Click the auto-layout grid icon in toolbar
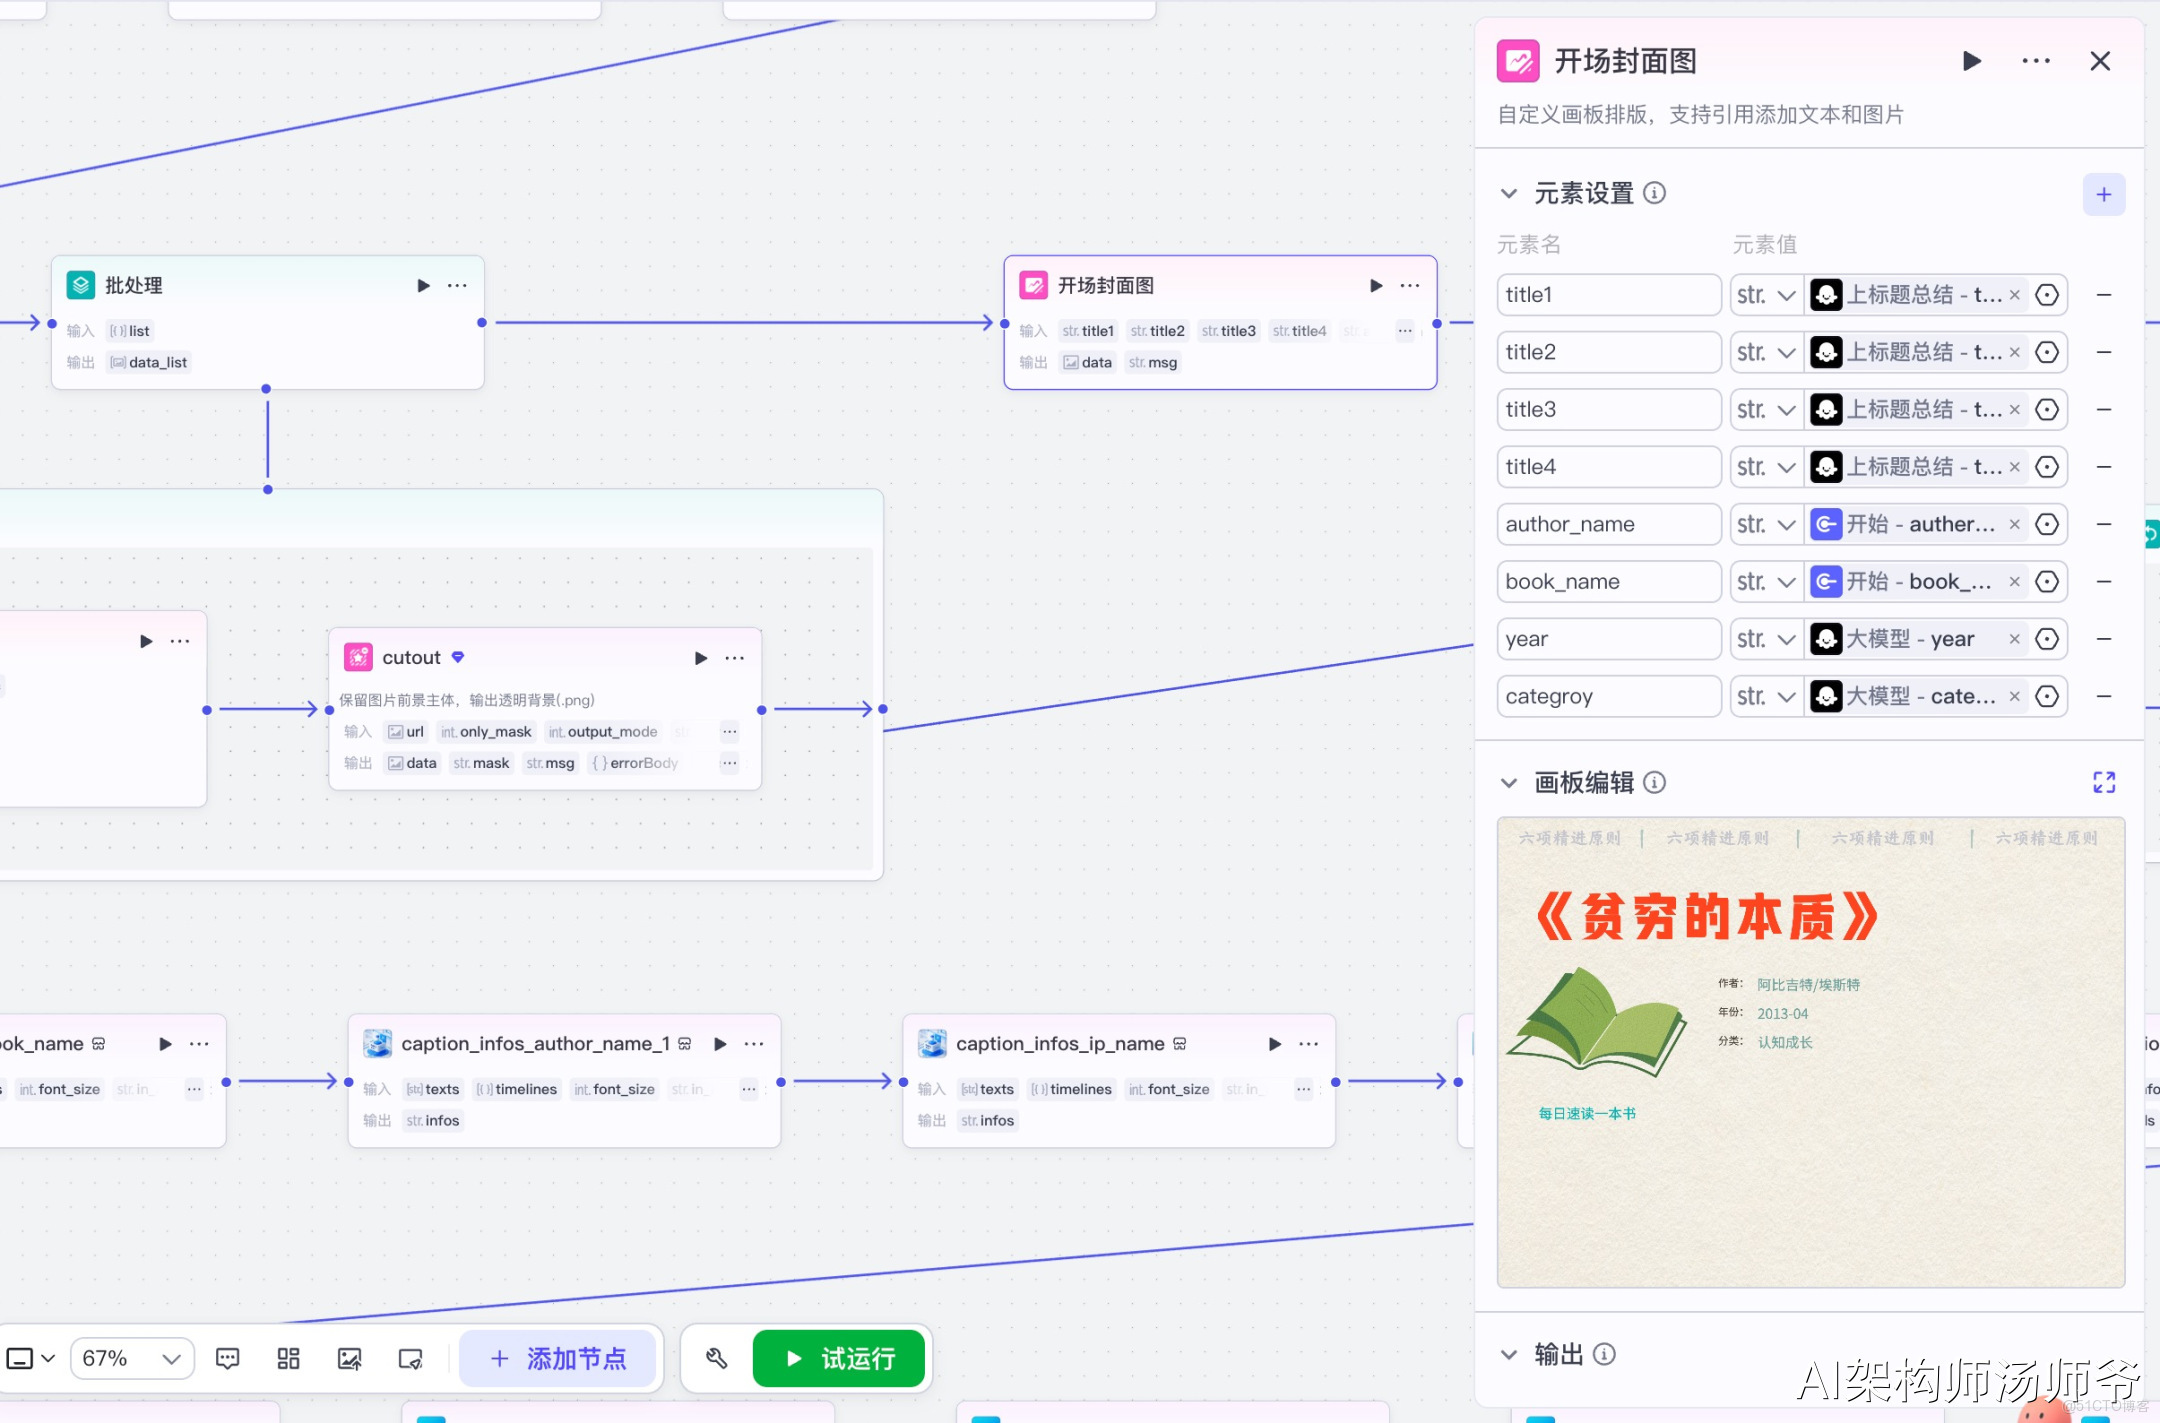 tap(288, 1358)
